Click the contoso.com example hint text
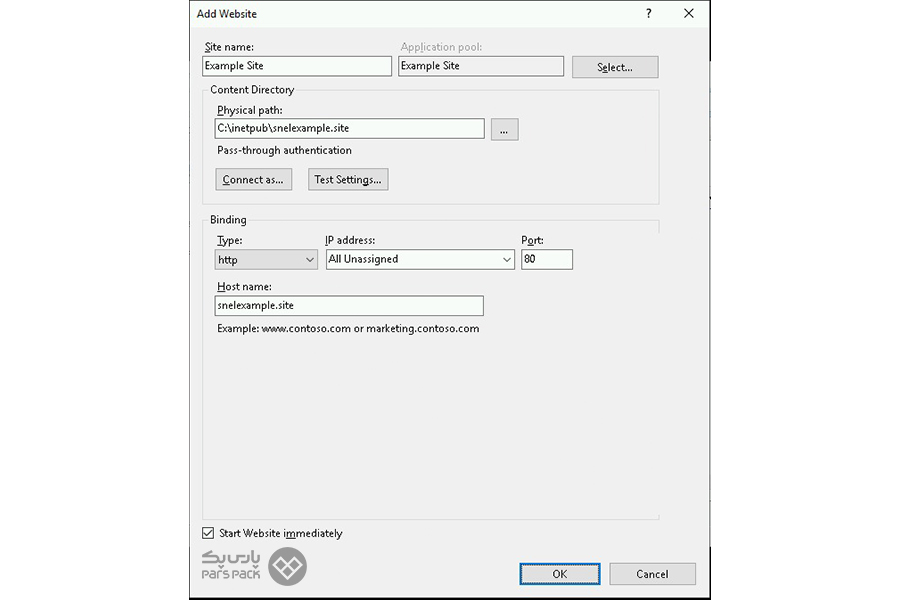Viewport: 900px width, 600px height. pyautogui.click(x=348, y=329)
